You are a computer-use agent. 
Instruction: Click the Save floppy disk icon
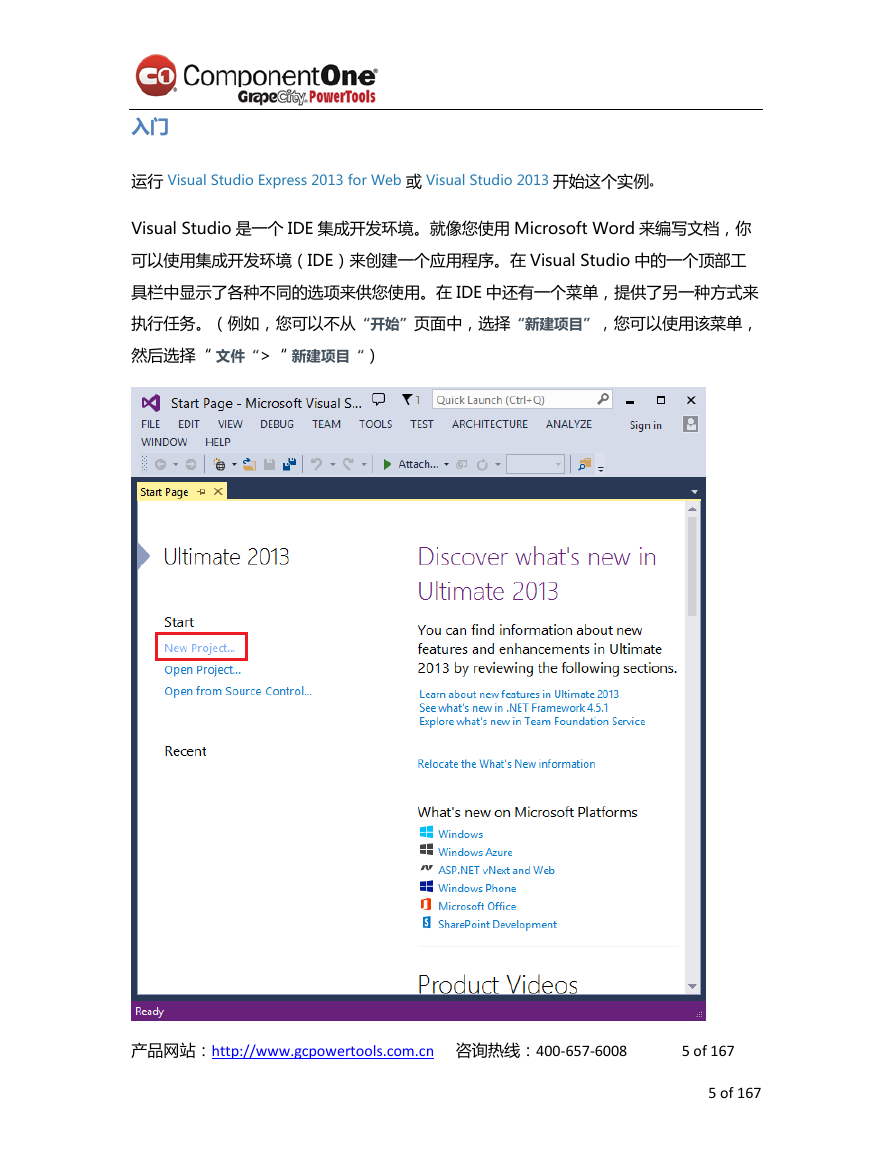click(270, 464)
